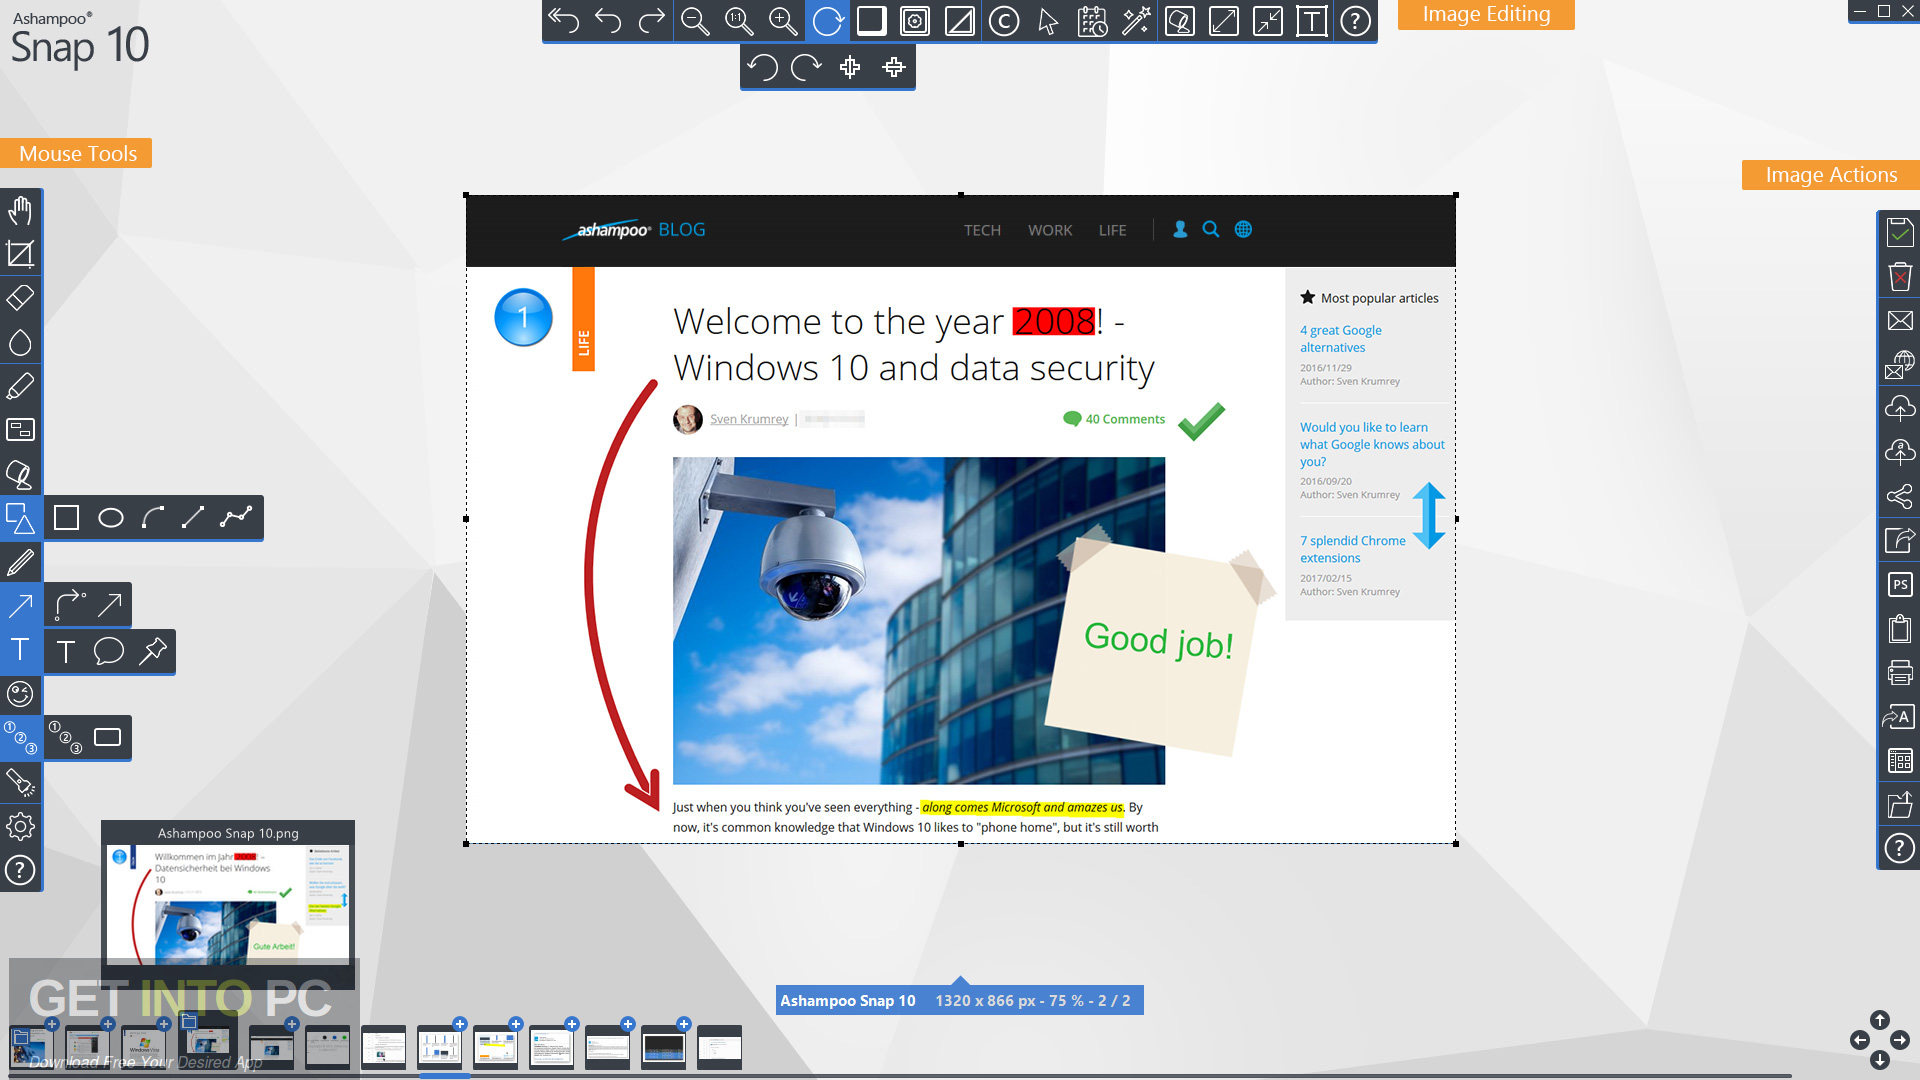Zoom in using the plus magnifier
1920x1080 pixels.
point(783,21)
